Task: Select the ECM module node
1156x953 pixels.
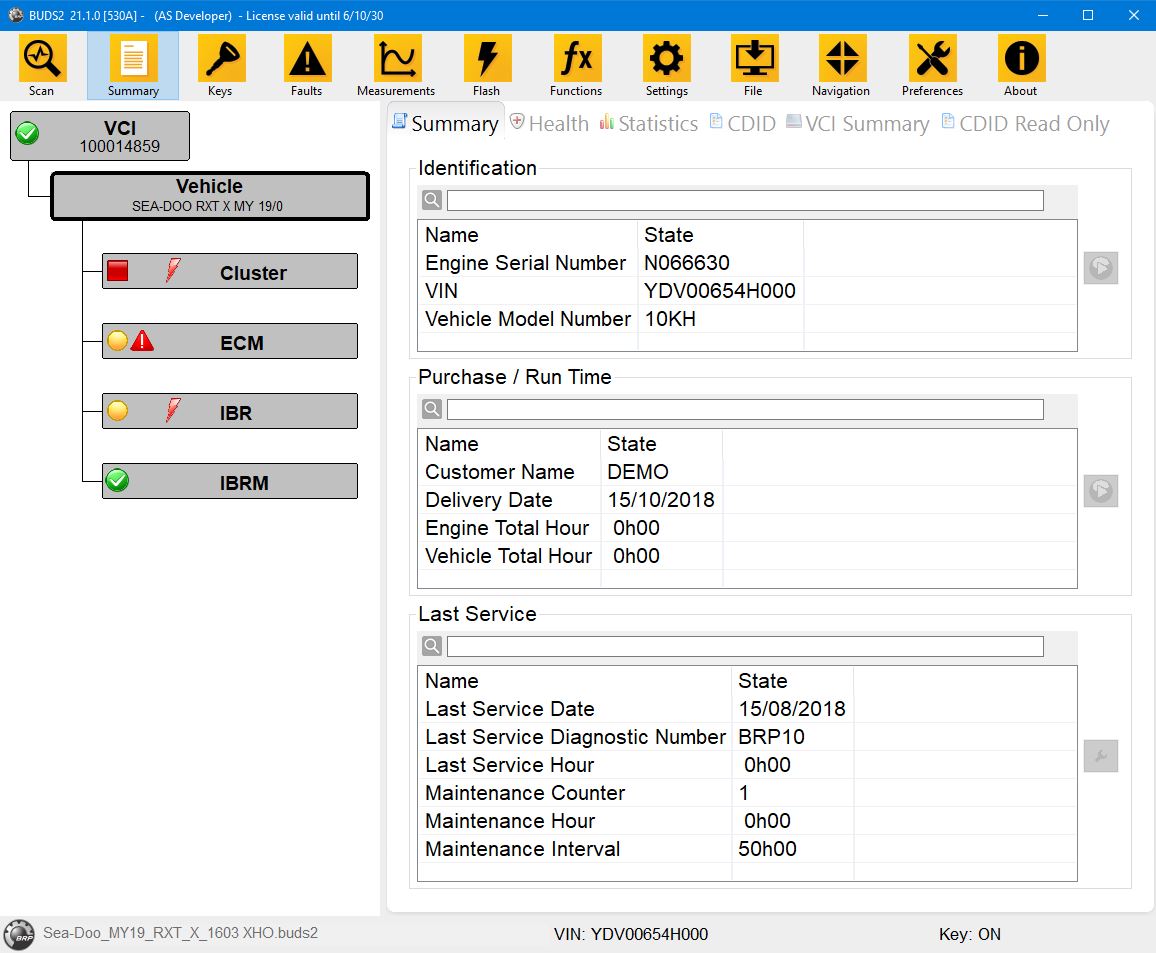Action: tap(230, 342)
